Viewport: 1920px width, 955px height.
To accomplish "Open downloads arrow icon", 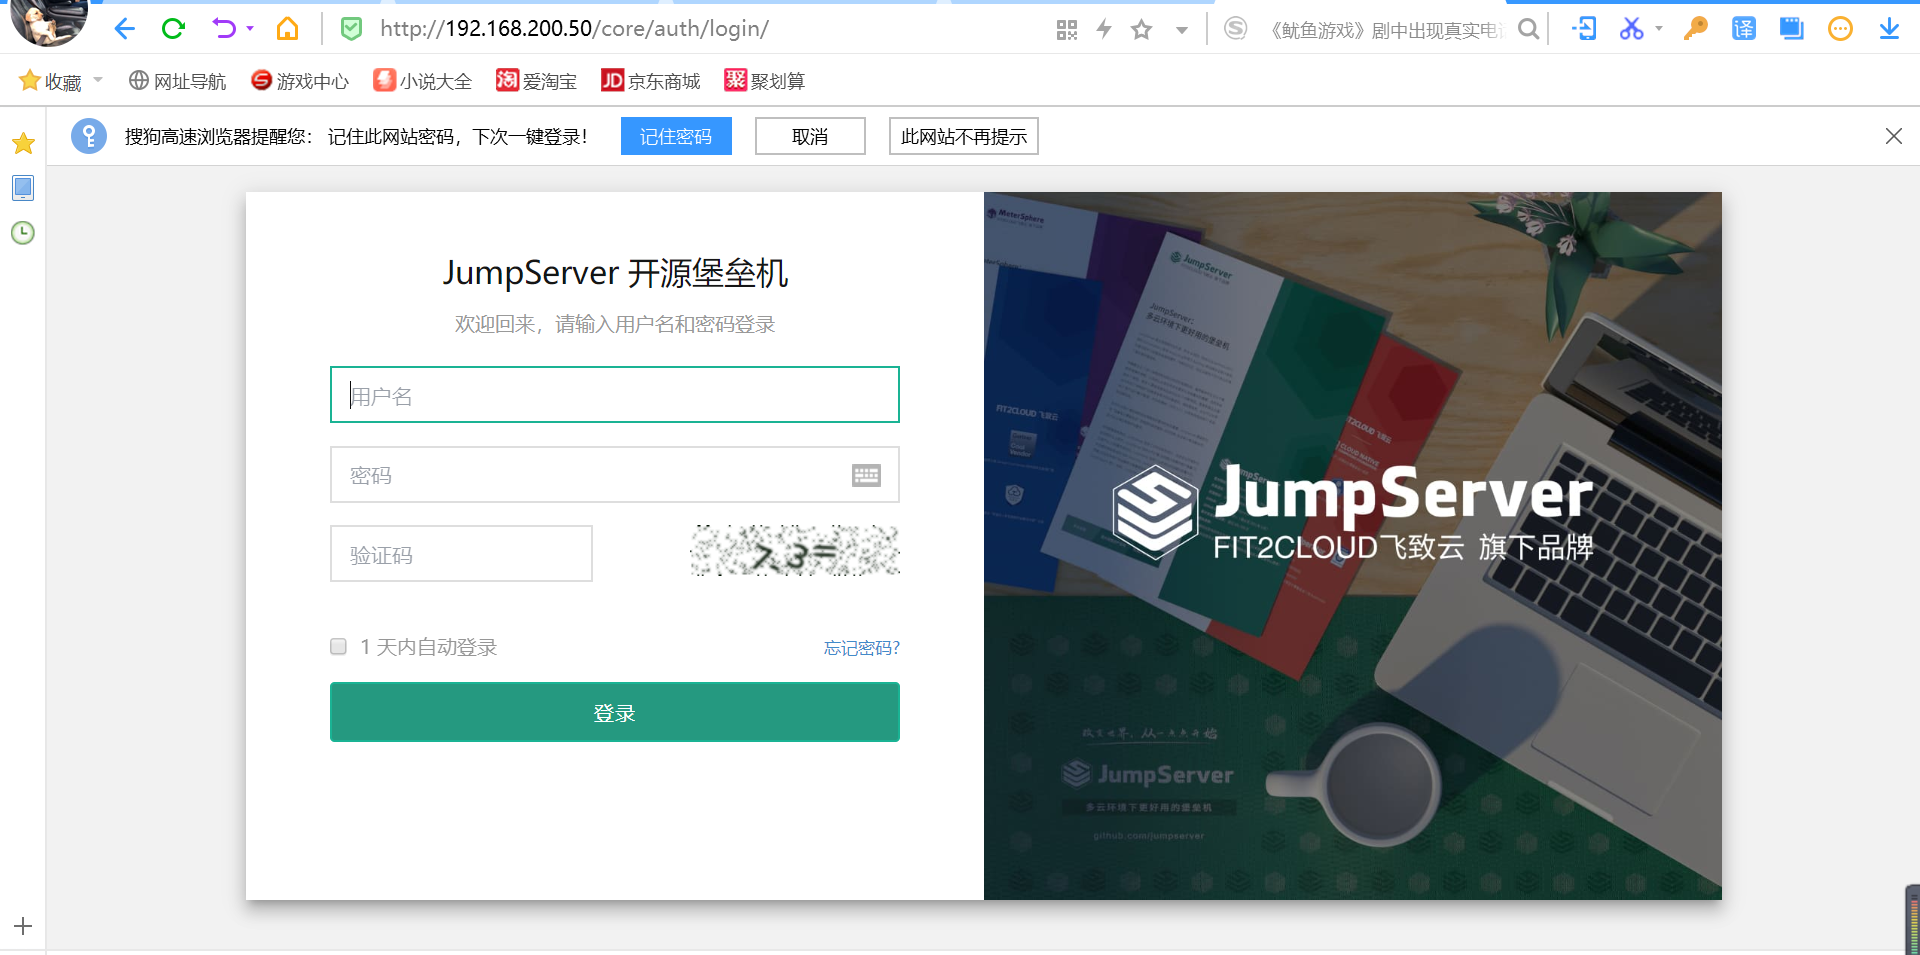I will (1889, 29).
